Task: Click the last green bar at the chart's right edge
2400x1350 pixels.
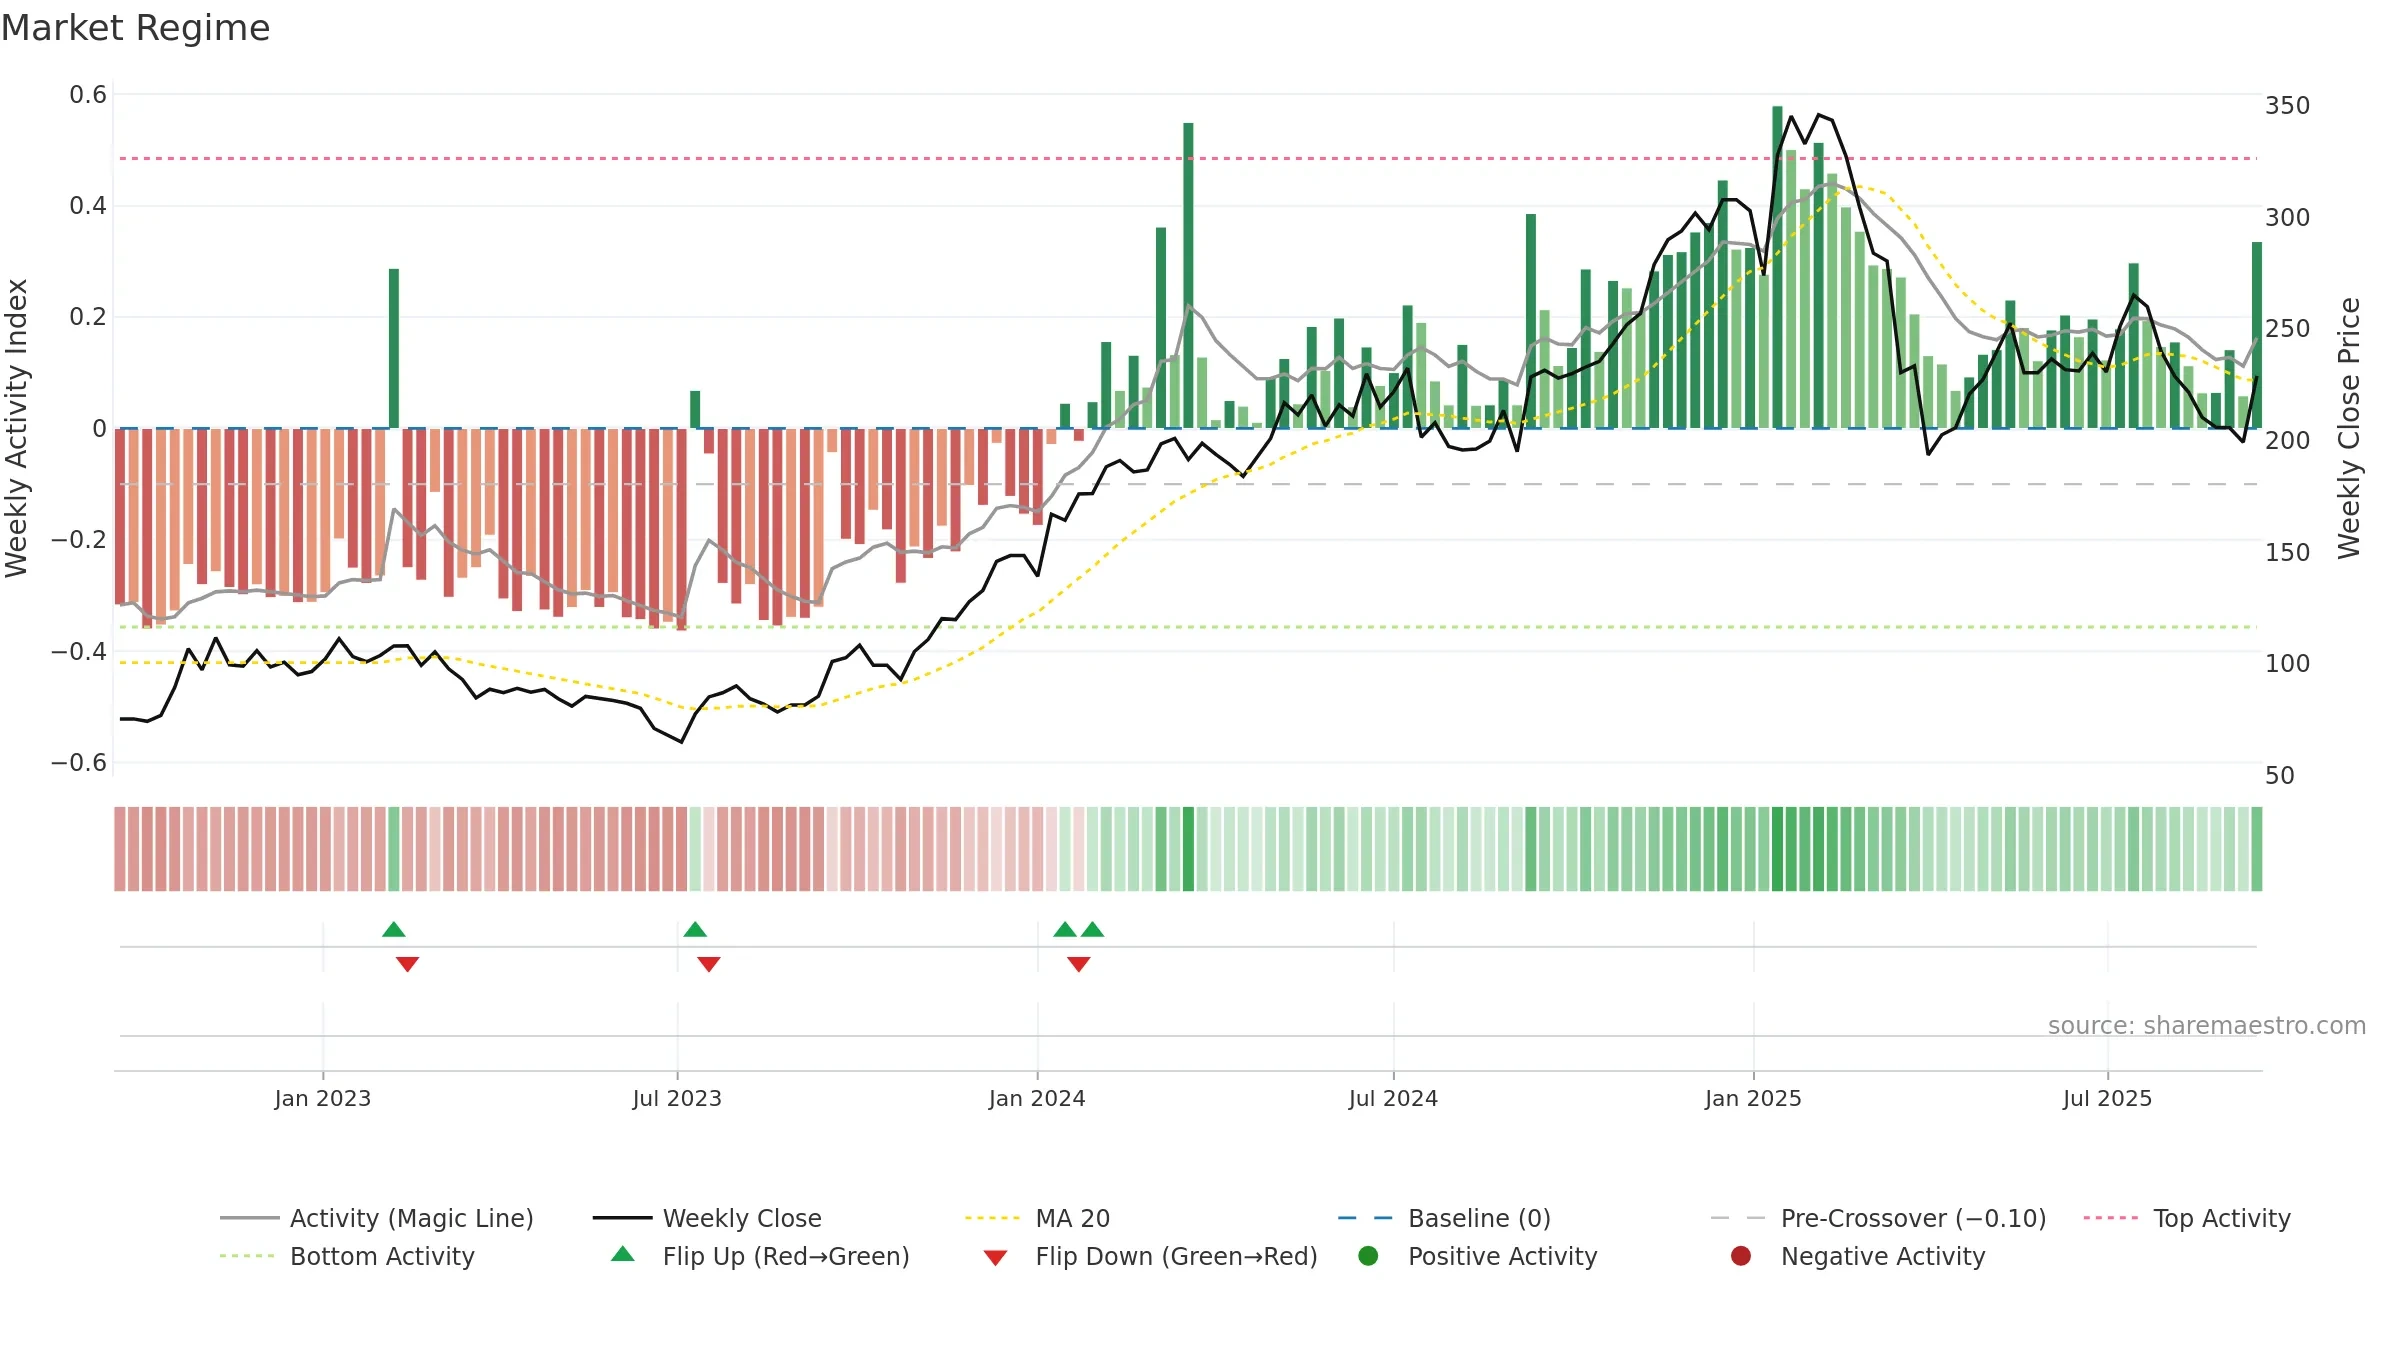Action: (x=2257, y=335)
